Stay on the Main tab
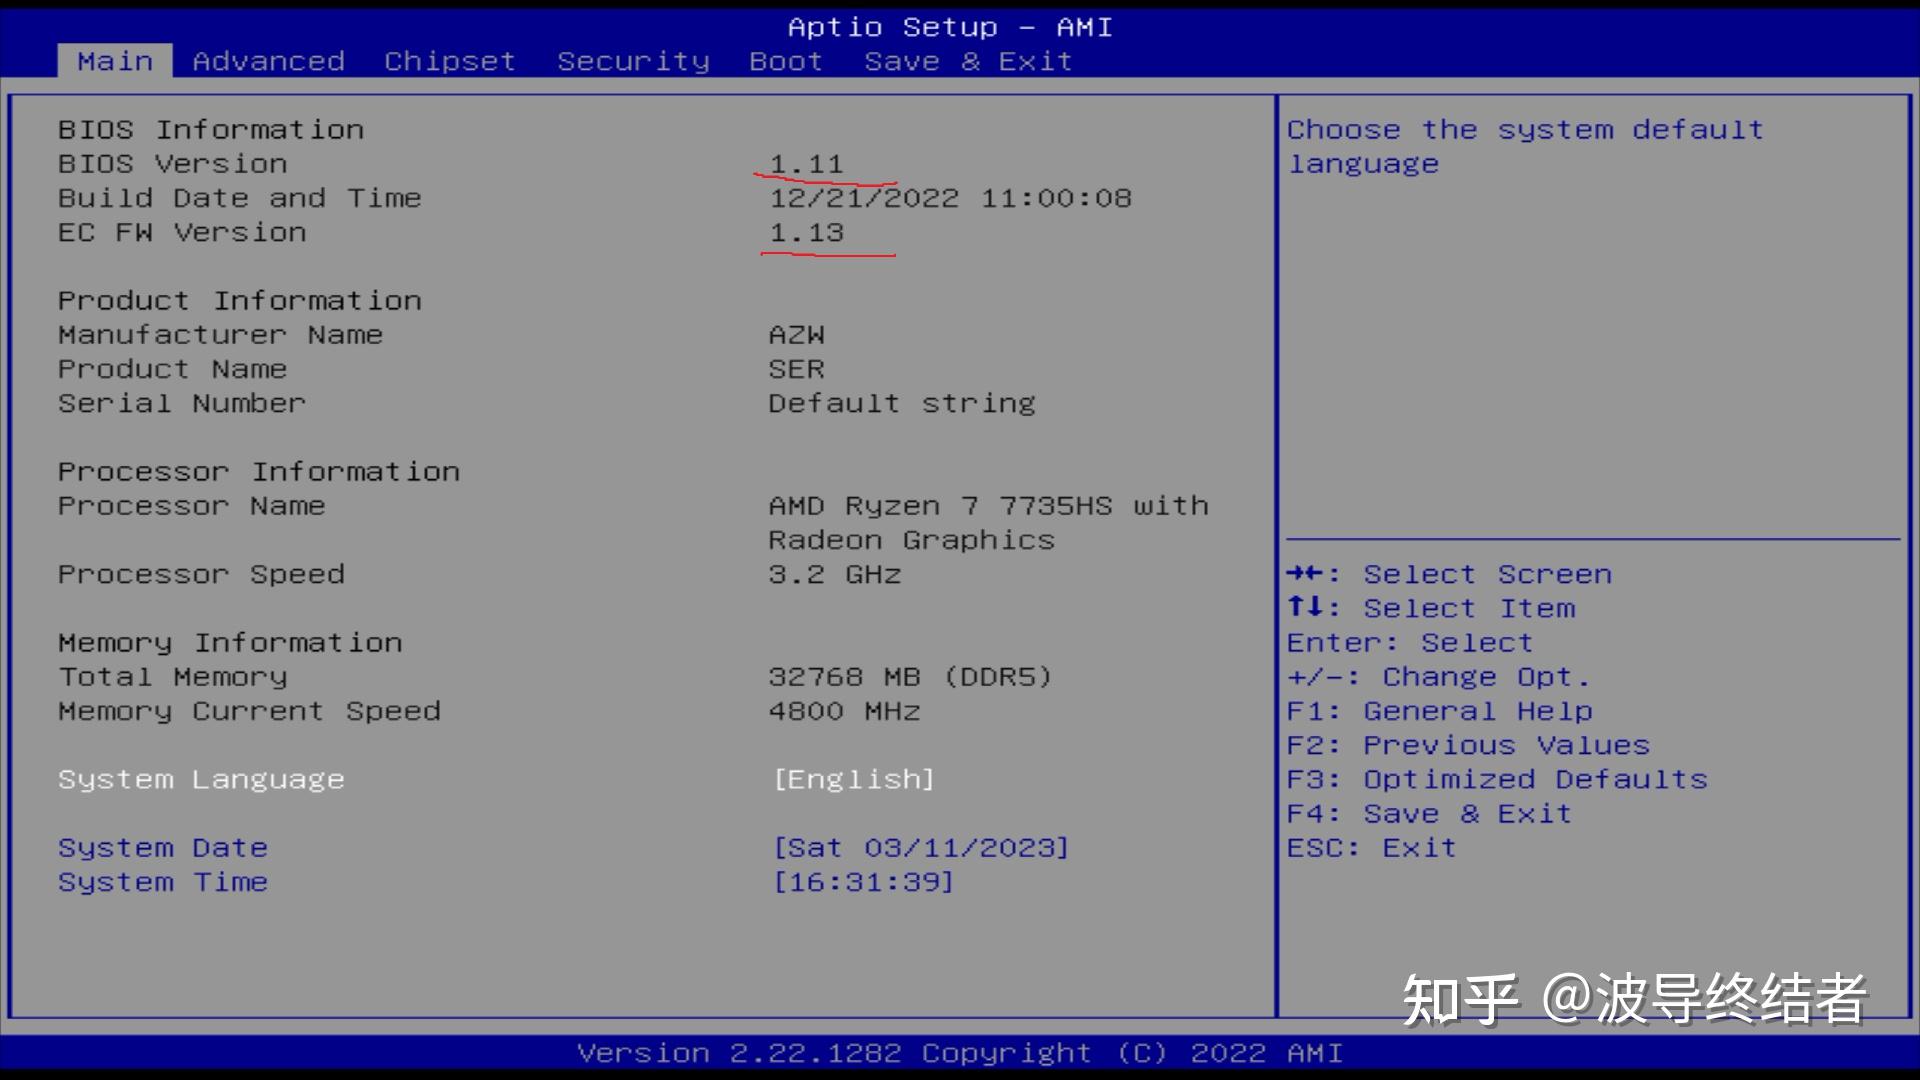Image resolution: width=1920 pixels, height=1080 pixels. click(x=114, y=61)
